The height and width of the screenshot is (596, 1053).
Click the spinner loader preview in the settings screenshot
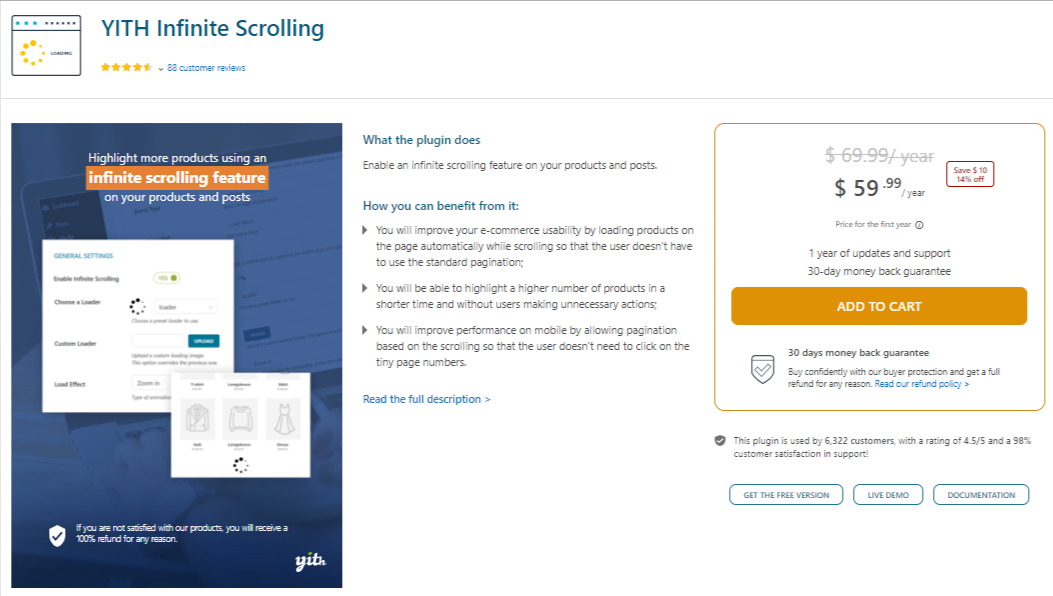click(x=138, y=306)
